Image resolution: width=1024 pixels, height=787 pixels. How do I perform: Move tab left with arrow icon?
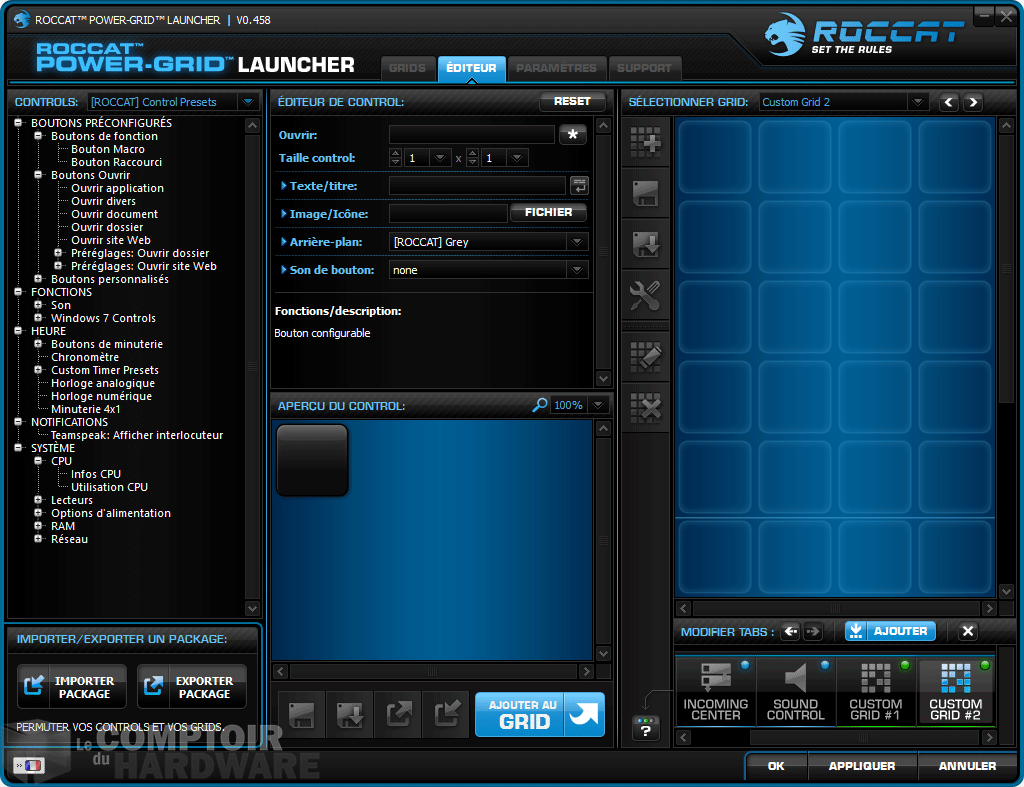[790, 631]
